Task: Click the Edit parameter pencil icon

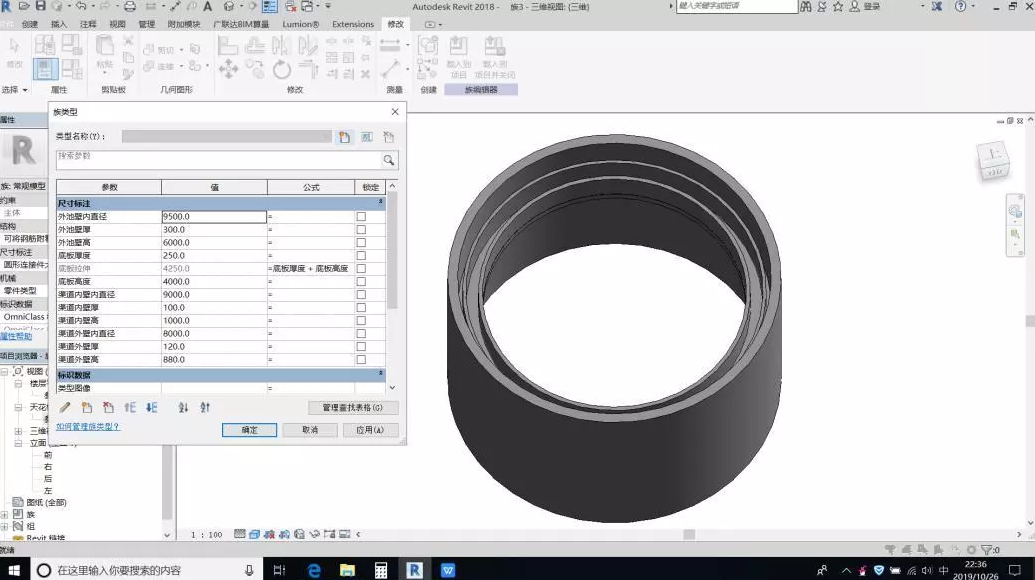Action: pos(65,408)
